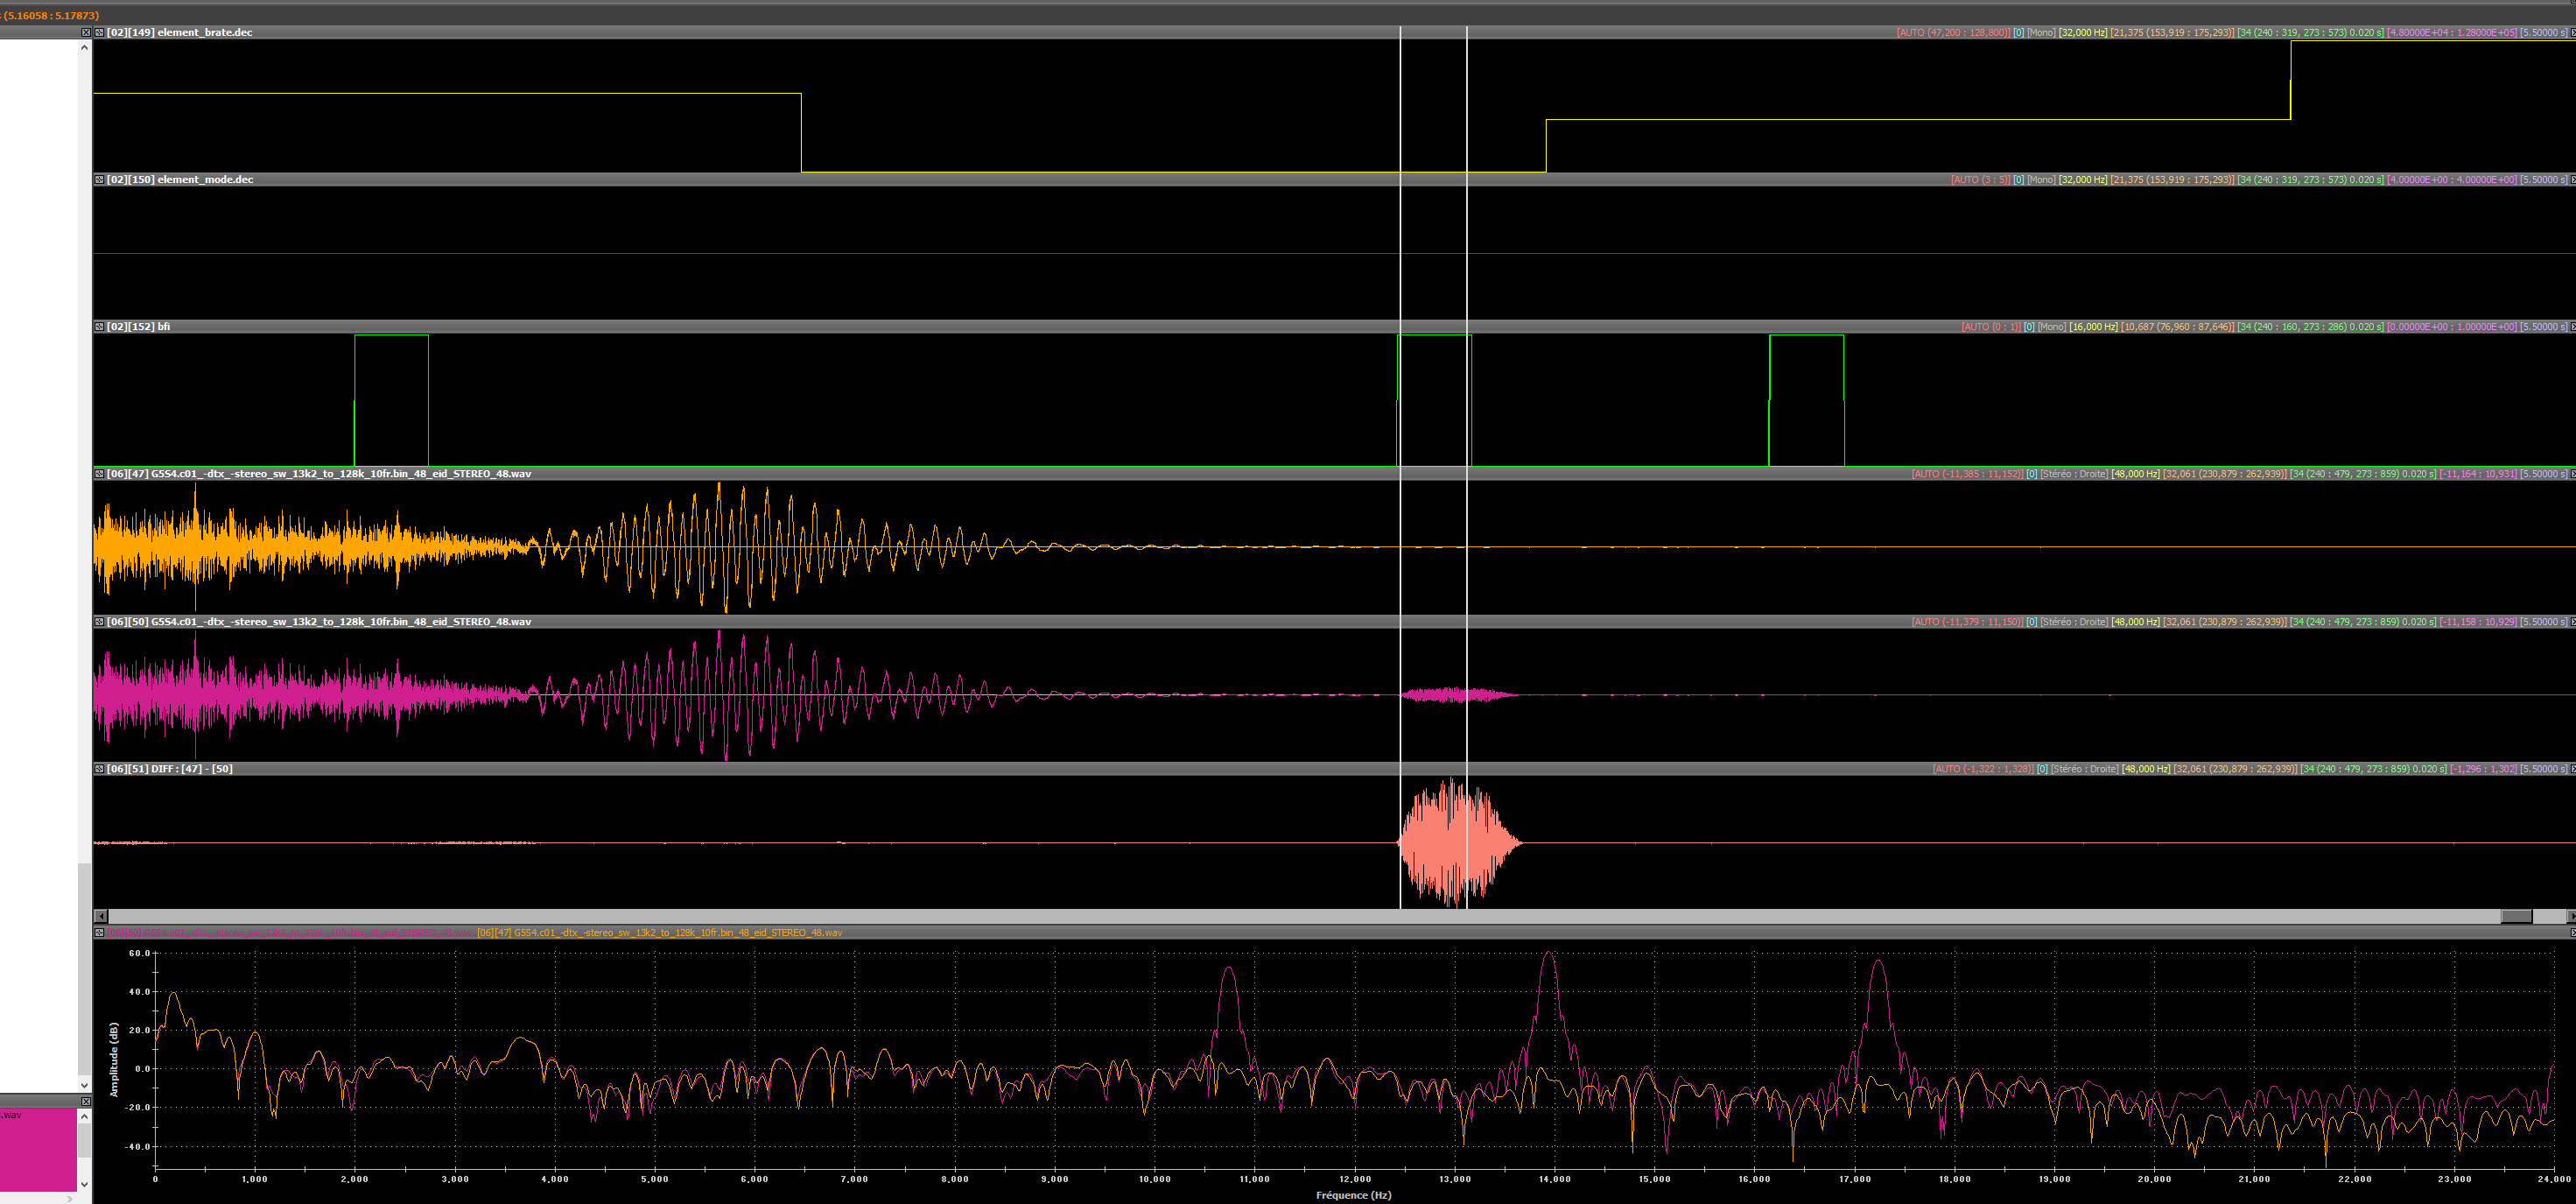
Task: Close the element_brate.dec track at right edge
Action: (x=2572, y=33)
